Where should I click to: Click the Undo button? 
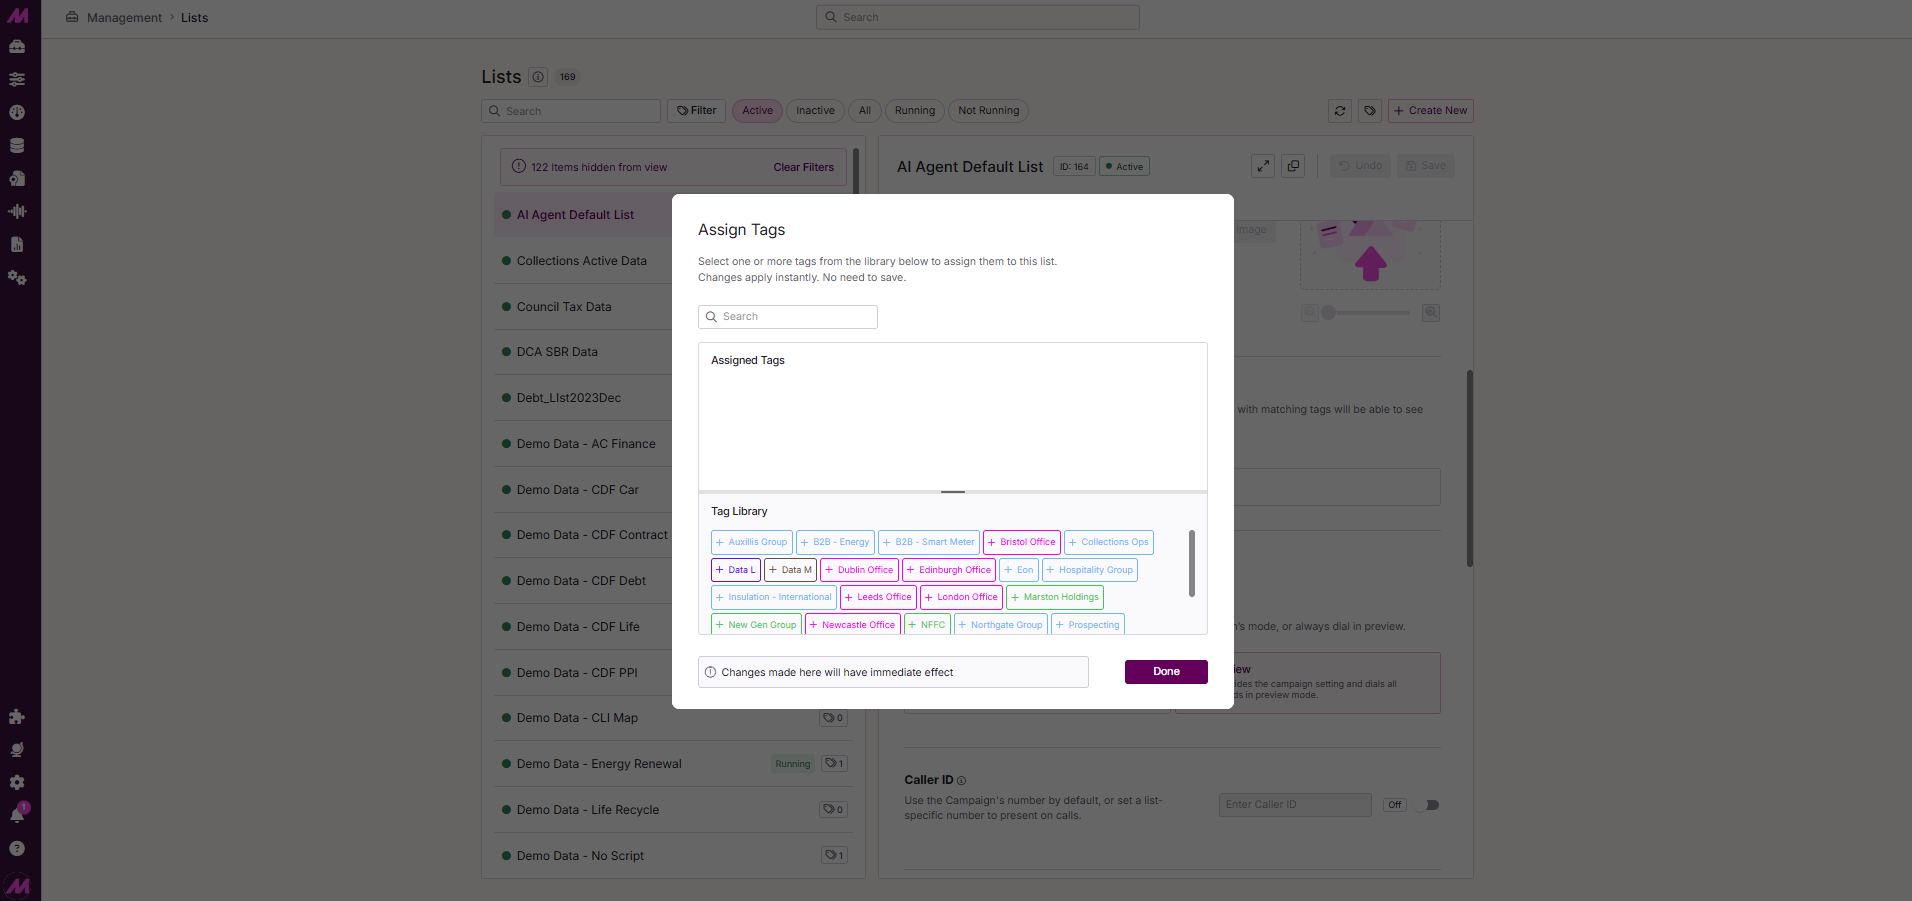click(1360, 166)
